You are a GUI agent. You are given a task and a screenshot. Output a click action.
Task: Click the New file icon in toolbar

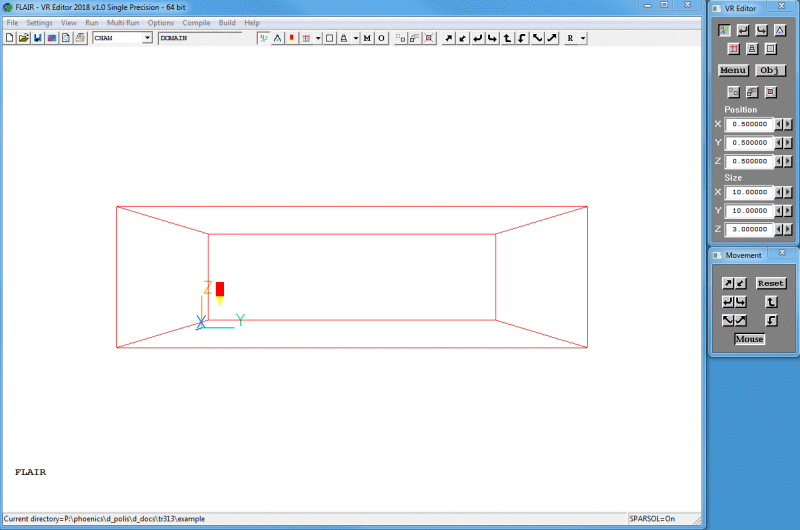[10, 38]
